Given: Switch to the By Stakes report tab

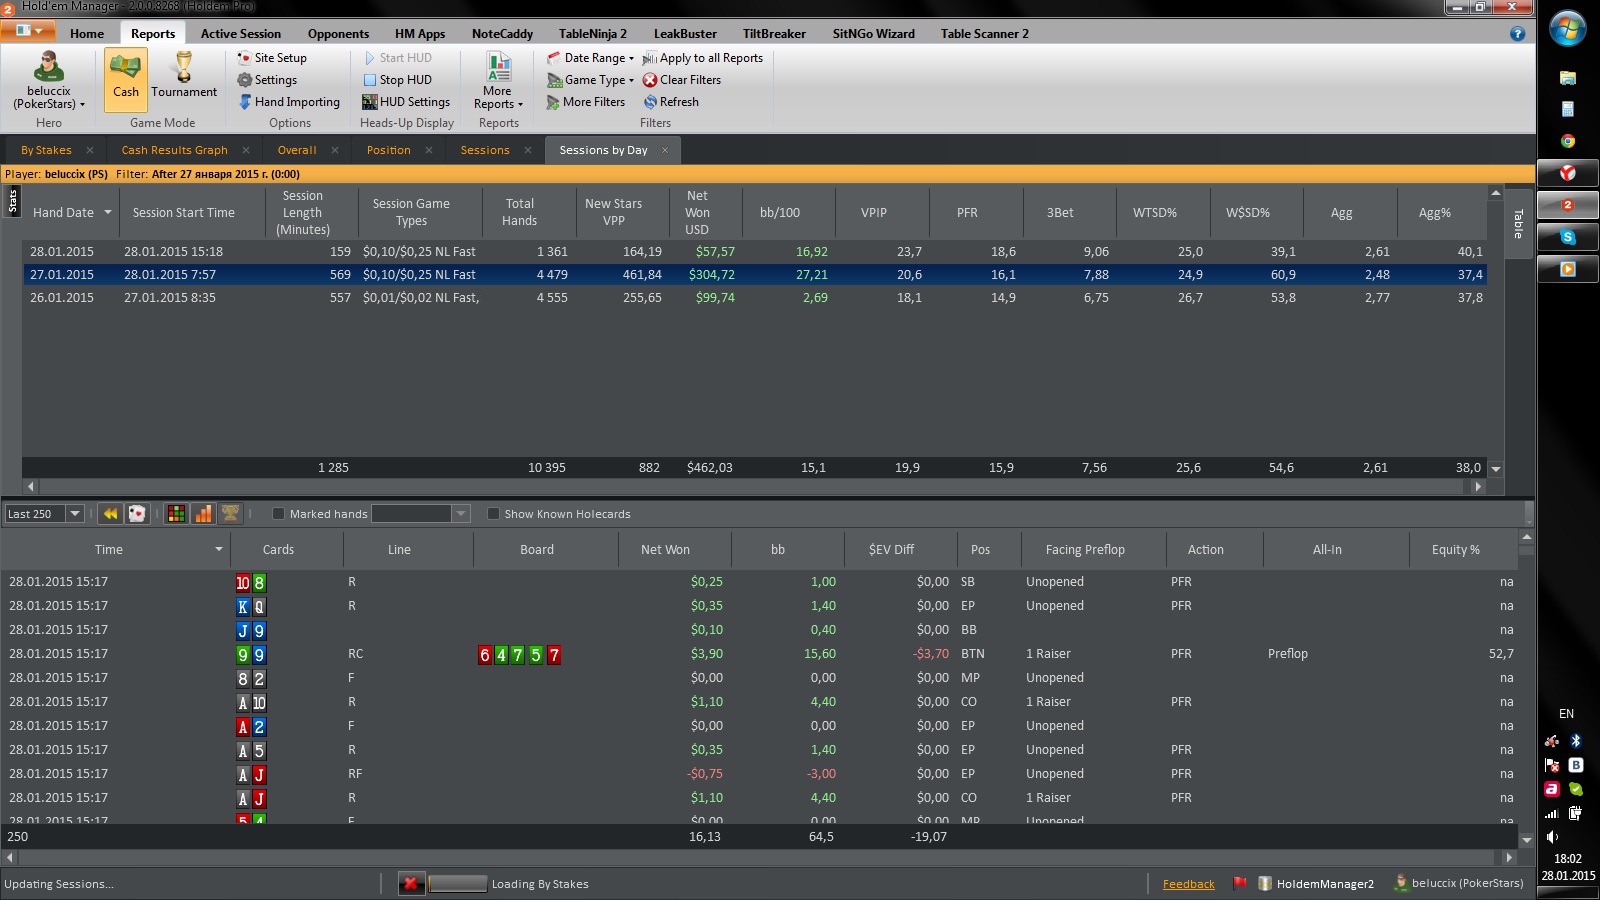Looking at the screenshot, I should tap(46, 150).
